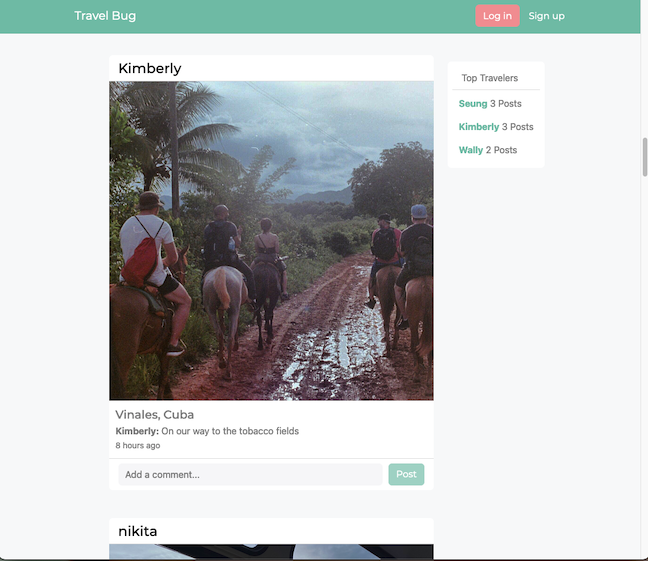This screenshot has height=561, width=648.
Task: Click the Top Travelers panel heading
Action: pyautogui.click(x=489, y=78)
